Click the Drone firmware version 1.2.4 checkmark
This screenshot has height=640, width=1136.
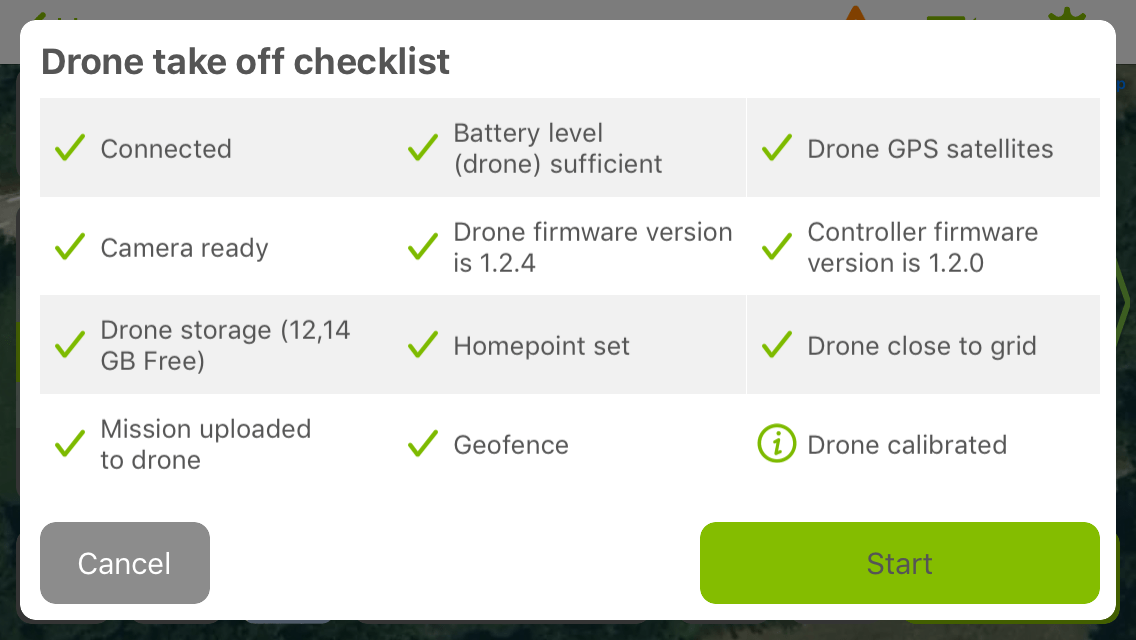tap(423, 246)
